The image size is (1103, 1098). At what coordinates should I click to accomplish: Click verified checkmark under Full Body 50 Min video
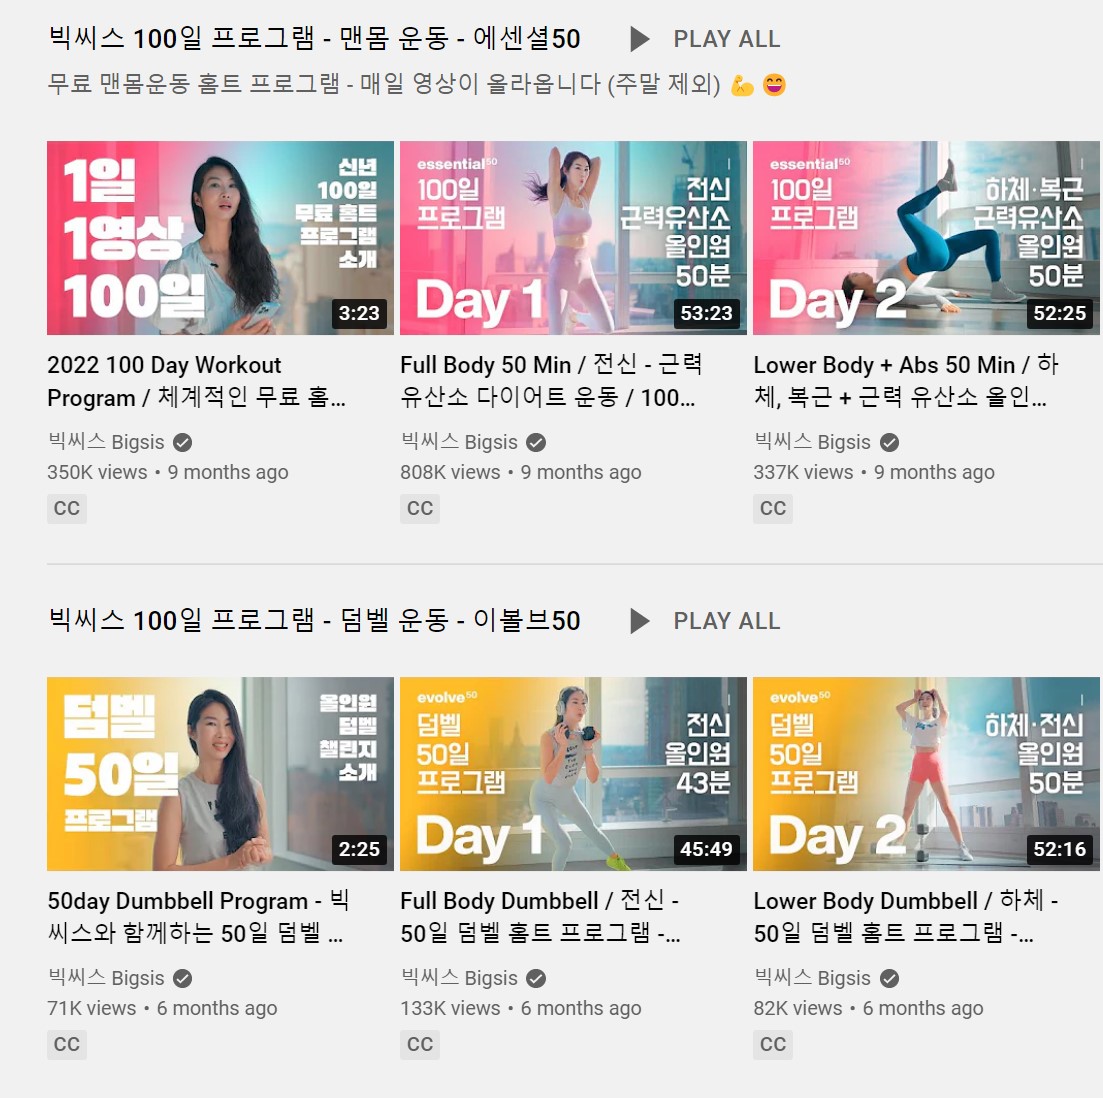pos(536,442)
